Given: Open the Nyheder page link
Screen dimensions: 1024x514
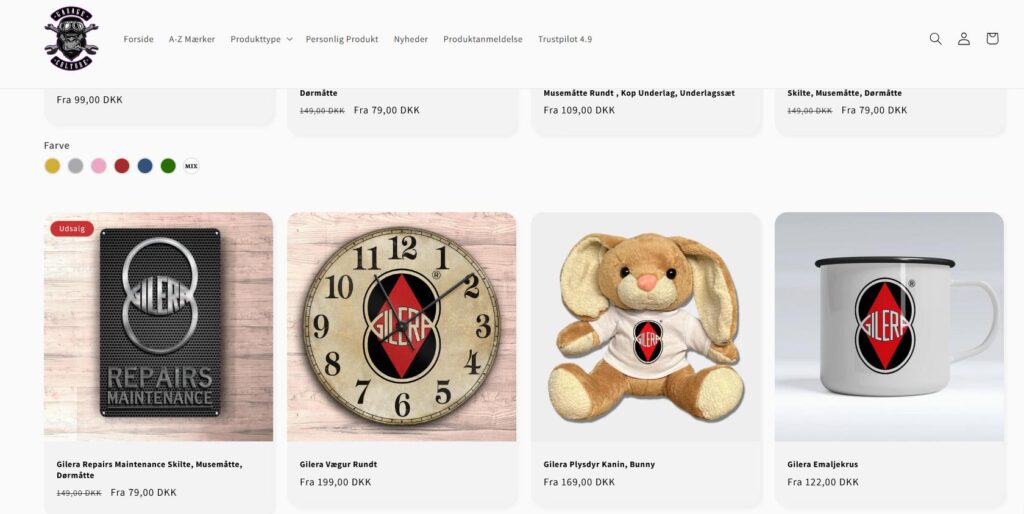Looking at the screenshot, I should (411, 39).
